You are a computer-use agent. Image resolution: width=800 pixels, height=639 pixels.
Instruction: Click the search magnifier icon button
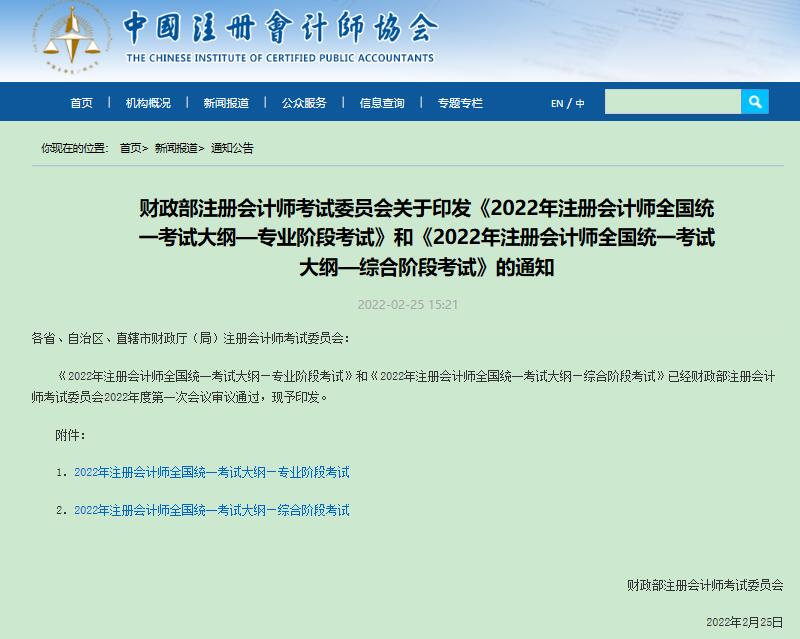pyautogui.click(x=755, y=102)
